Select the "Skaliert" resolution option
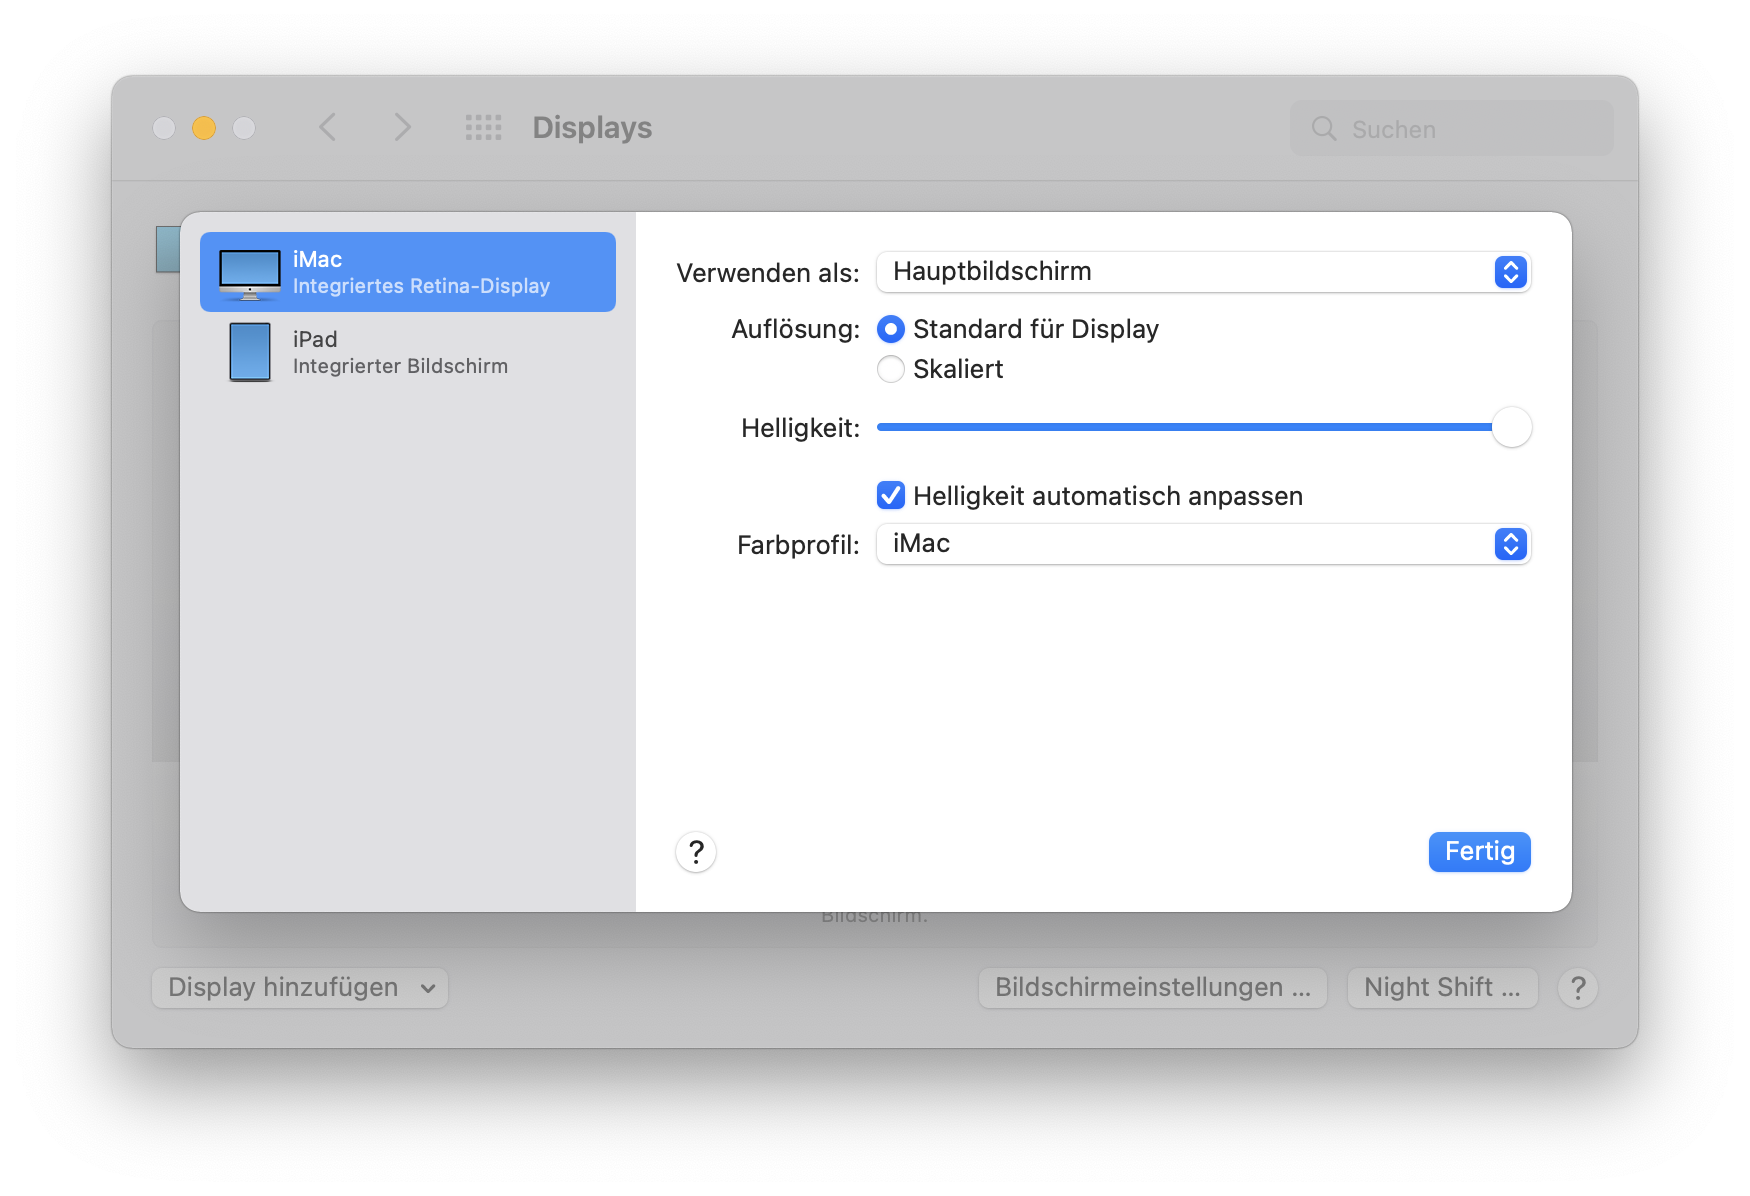 click(891, 369)
